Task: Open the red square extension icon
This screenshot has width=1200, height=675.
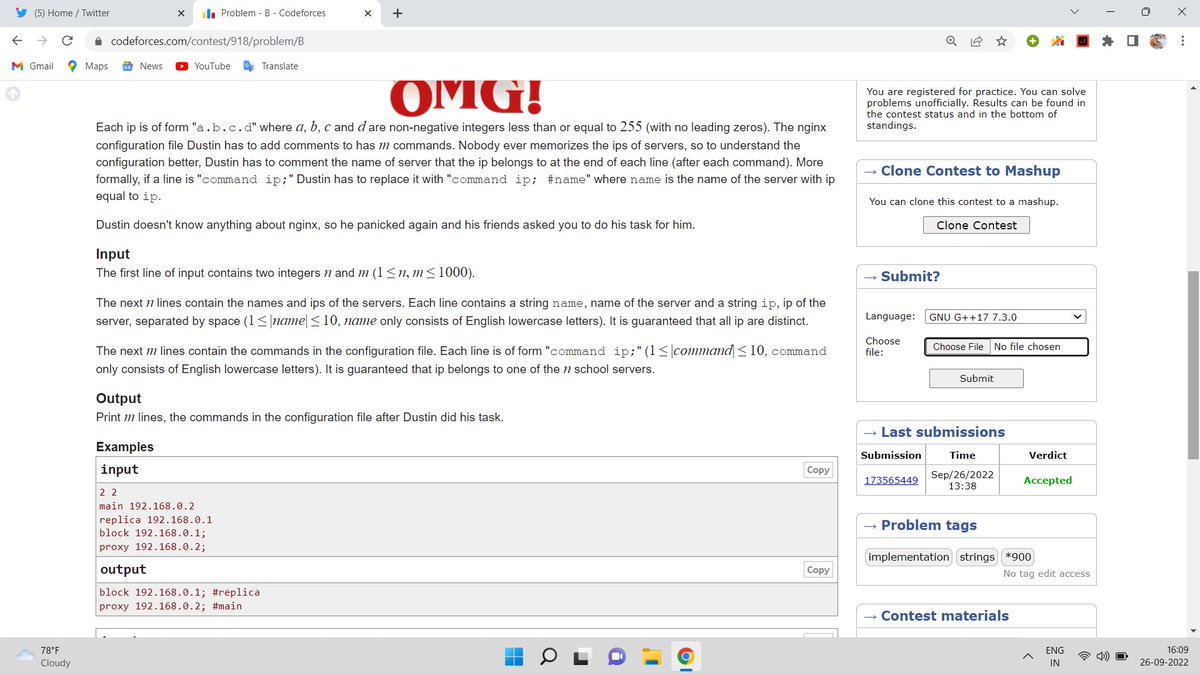Action: (x=1082, y=41)
